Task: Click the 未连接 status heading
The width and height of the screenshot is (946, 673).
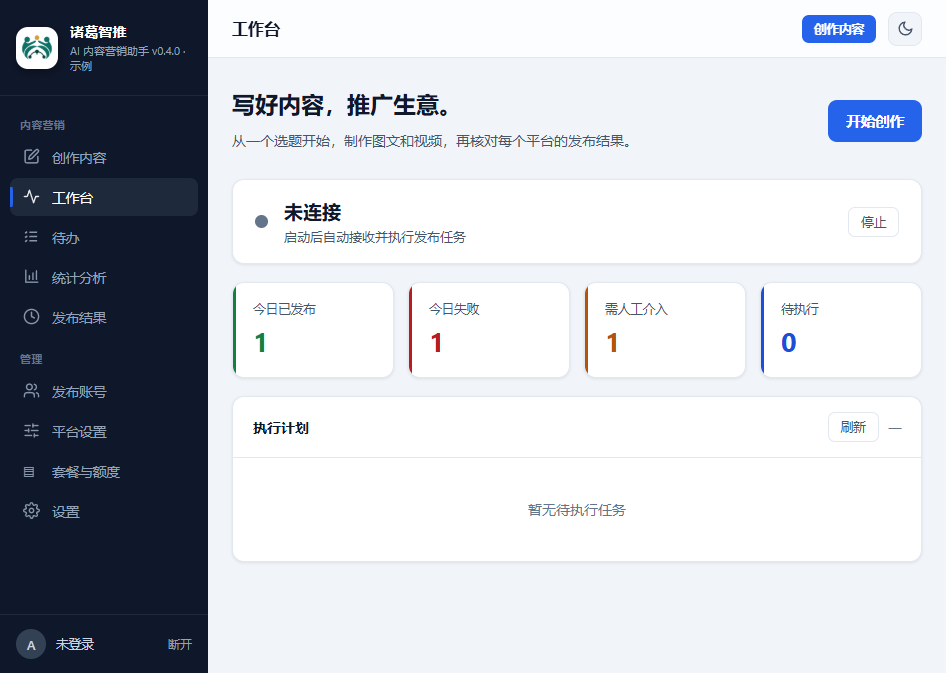Action: pyautogui.click(x=313, y=212)
